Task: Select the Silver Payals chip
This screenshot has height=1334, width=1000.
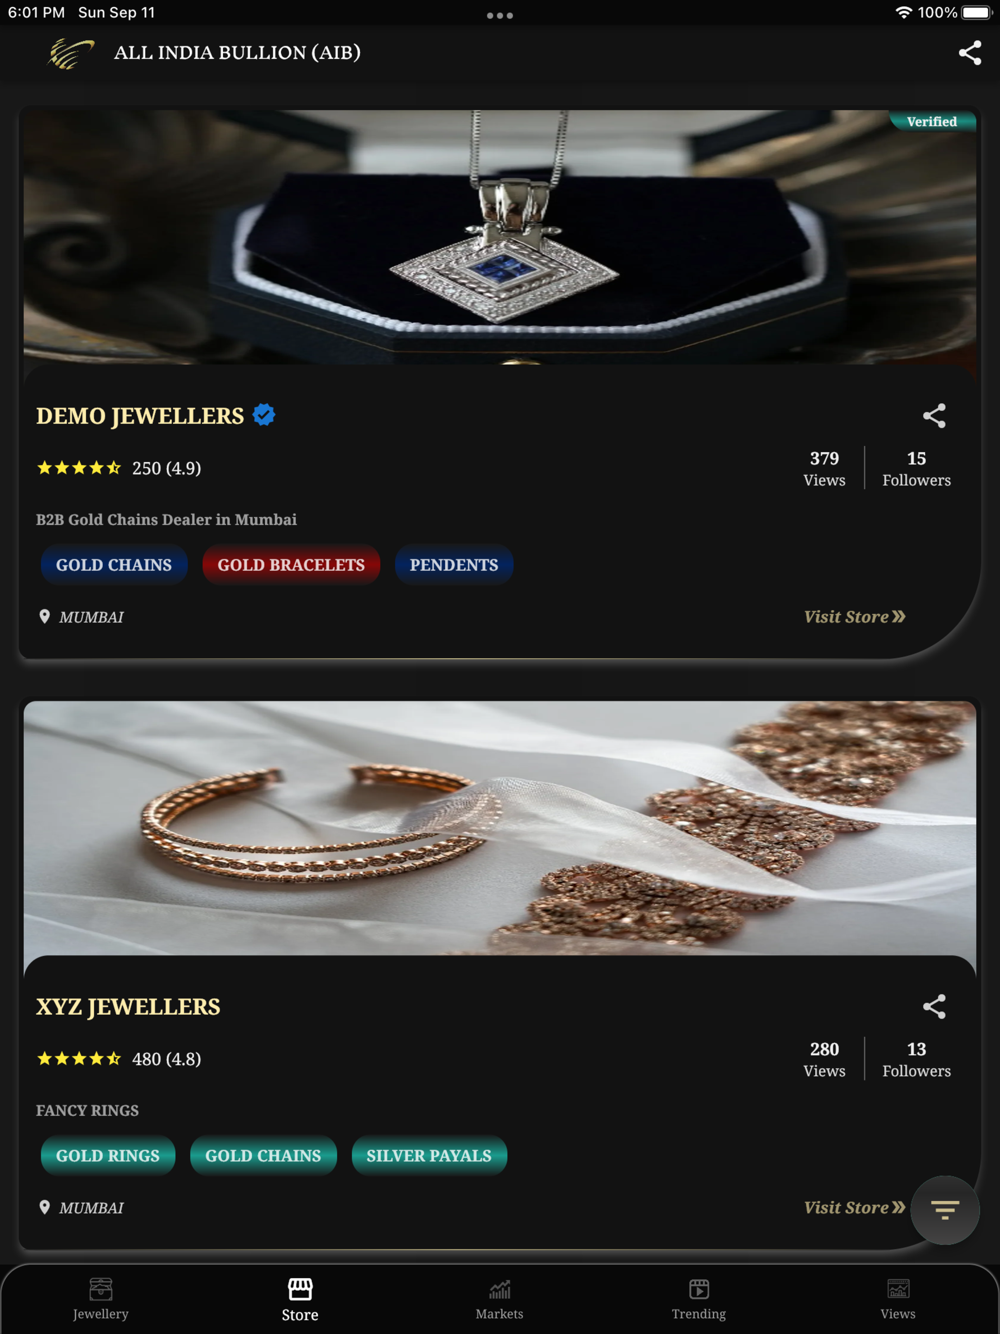Action: click(429, 1156)
